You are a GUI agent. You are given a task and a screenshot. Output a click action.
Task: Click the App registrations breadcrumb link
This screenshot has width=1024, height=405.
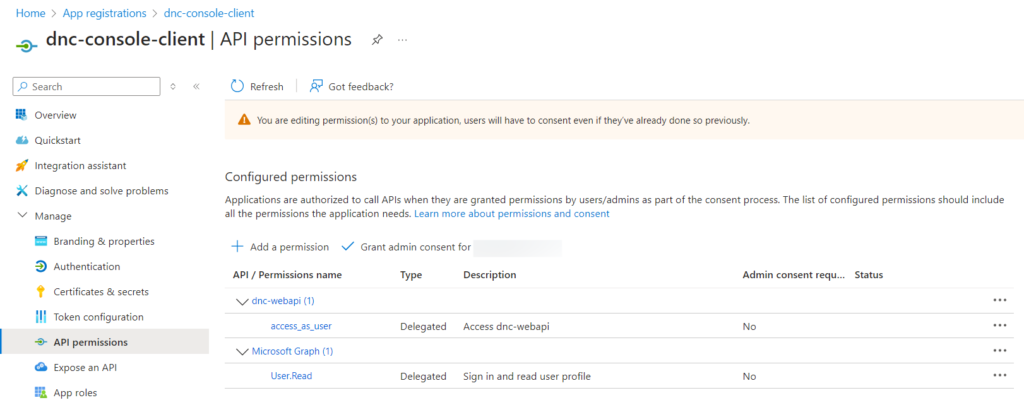pyautogui.click(x=104, y=13)
